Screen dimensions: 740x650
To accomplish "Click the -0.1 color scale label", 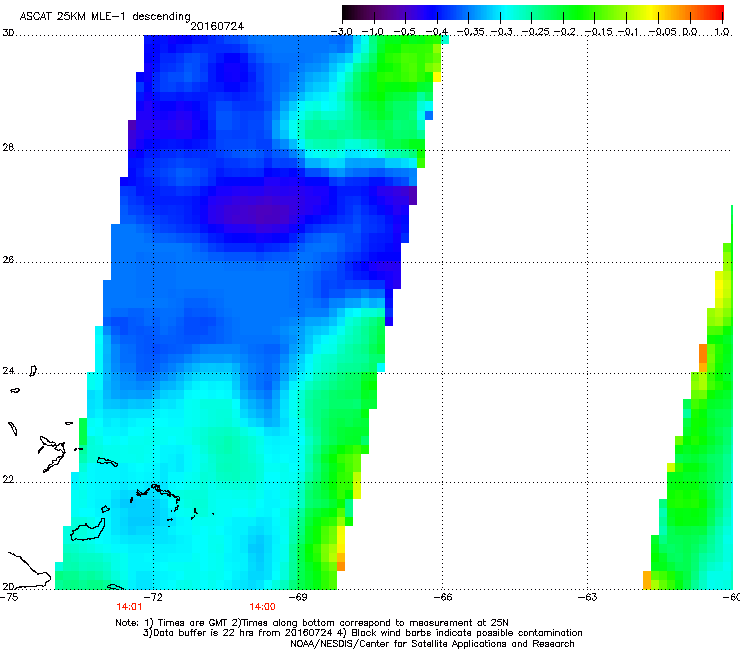I will [x=628, y=32].
